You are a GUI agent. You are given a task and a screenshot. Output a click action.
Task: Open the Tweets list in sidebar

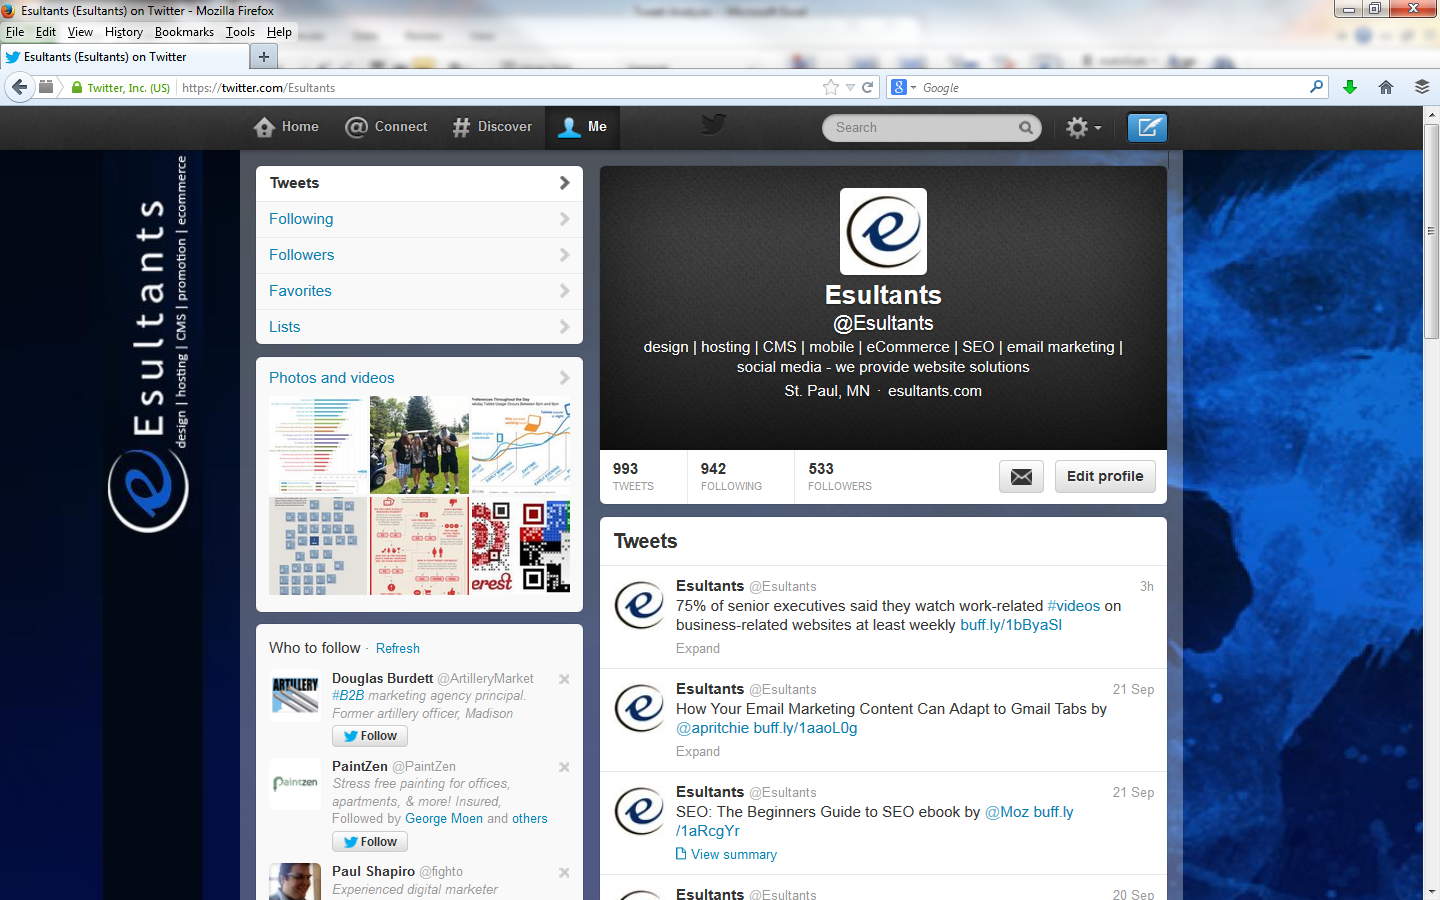[419, 183]
